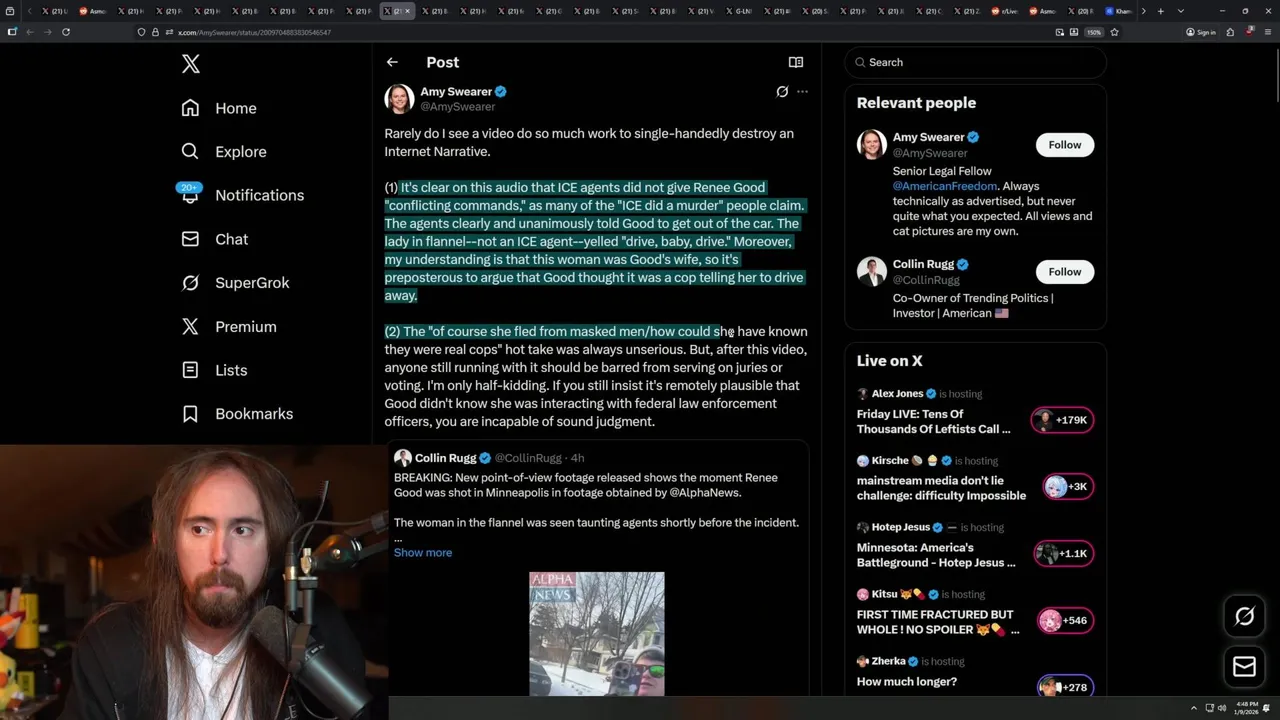Play the Alpha News video thumbnail
This screenshot has width=1280, height=720.
[597, 633]
